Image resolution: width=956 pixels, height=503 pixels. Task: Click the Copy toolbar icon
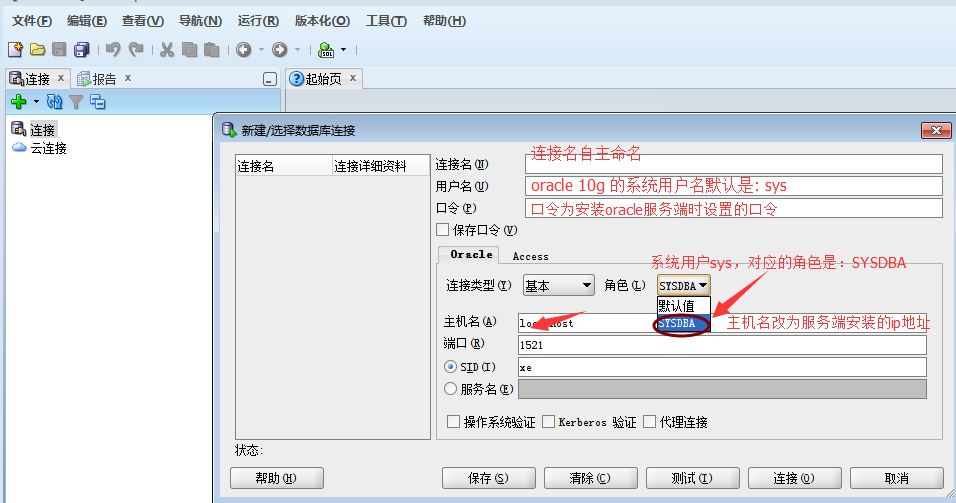[x=190, y=49]
